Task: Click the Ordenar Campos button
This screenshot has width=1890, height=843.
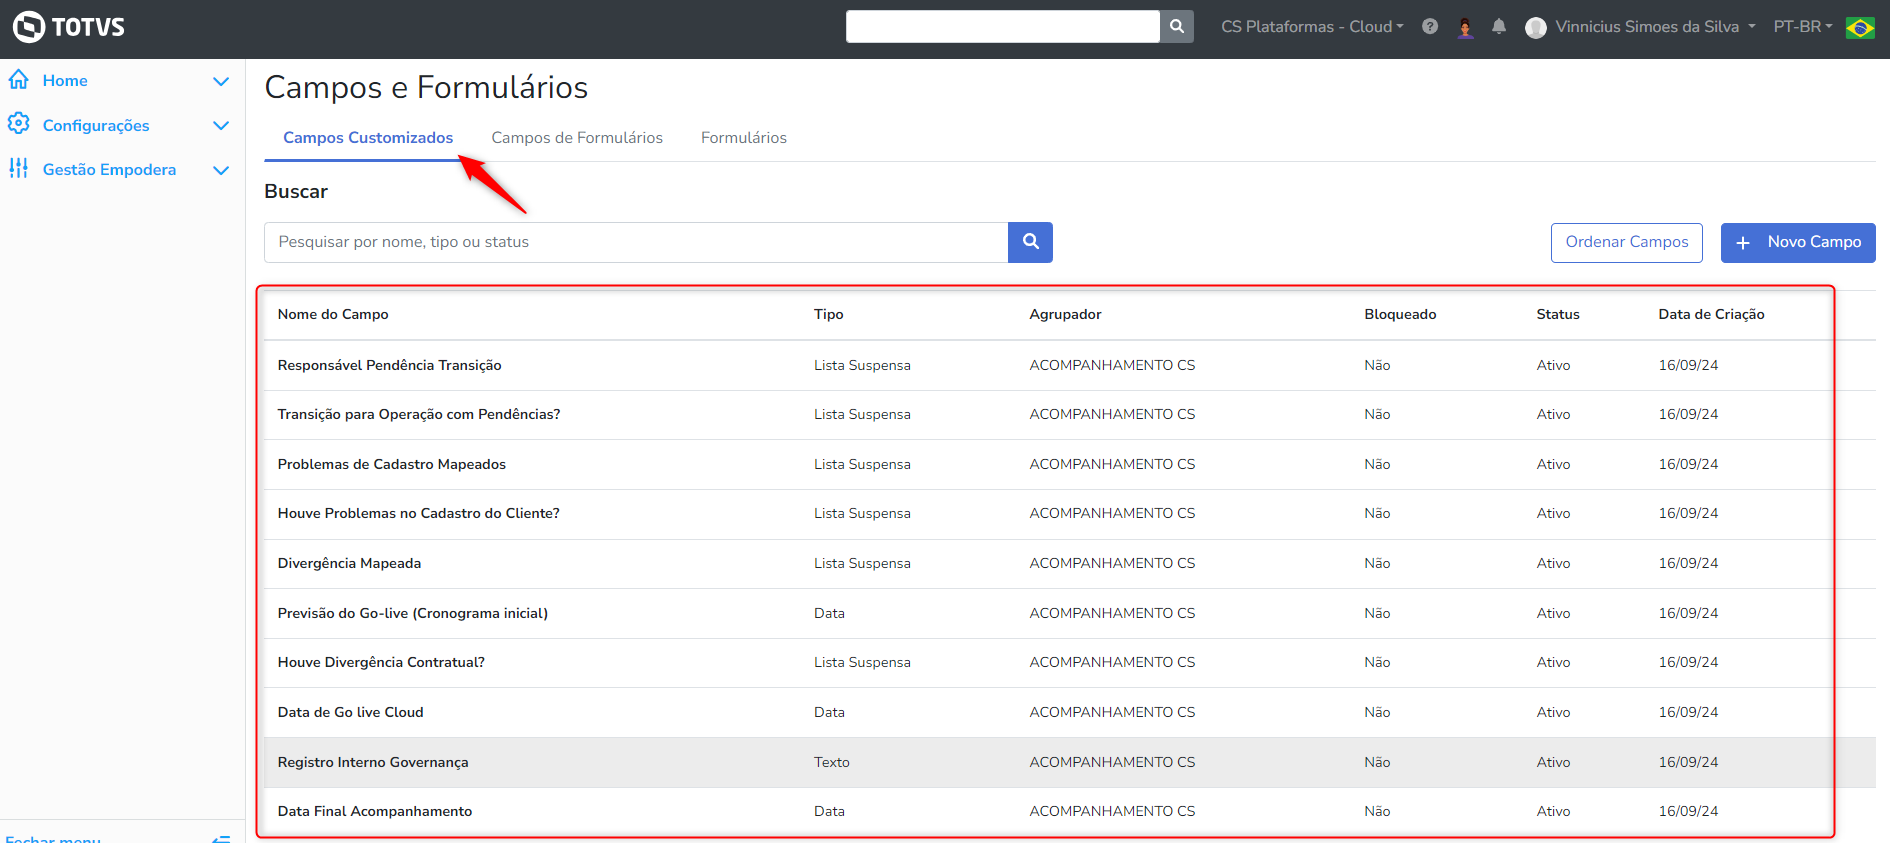Action: pos(1627,242)
